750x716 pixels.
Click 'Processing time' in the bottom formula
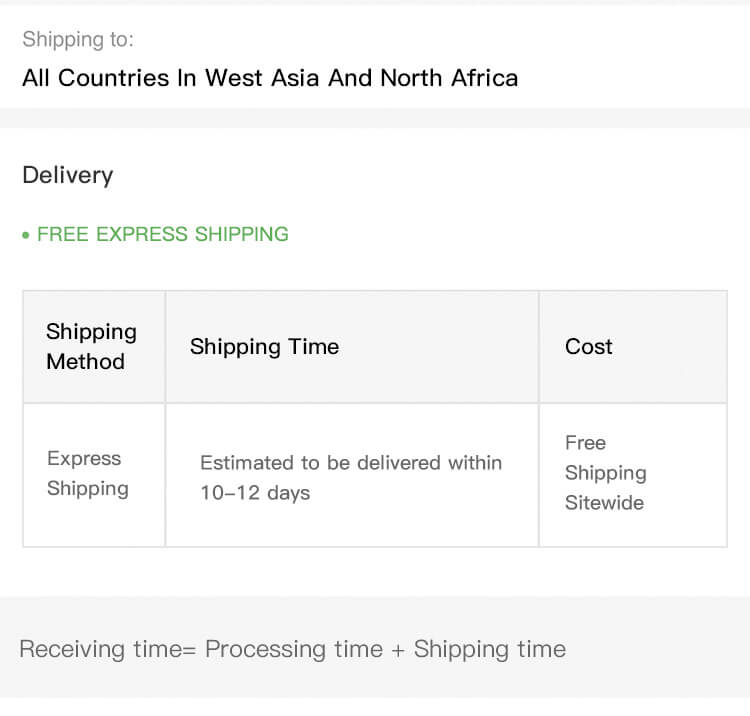(x=294, y=649)
